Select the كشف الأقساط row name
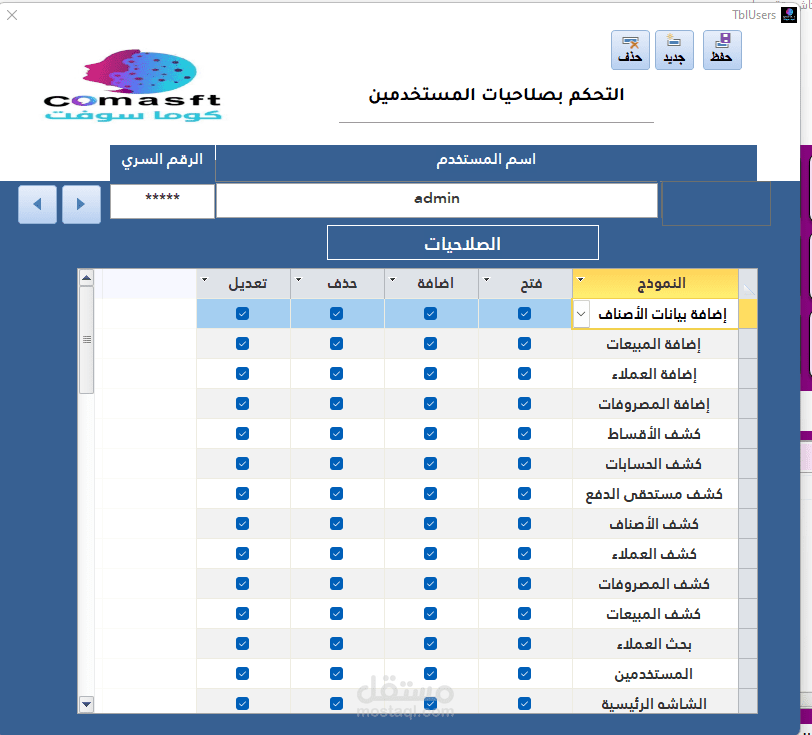This screenshot has height=735, width=812. coord(654,434)
